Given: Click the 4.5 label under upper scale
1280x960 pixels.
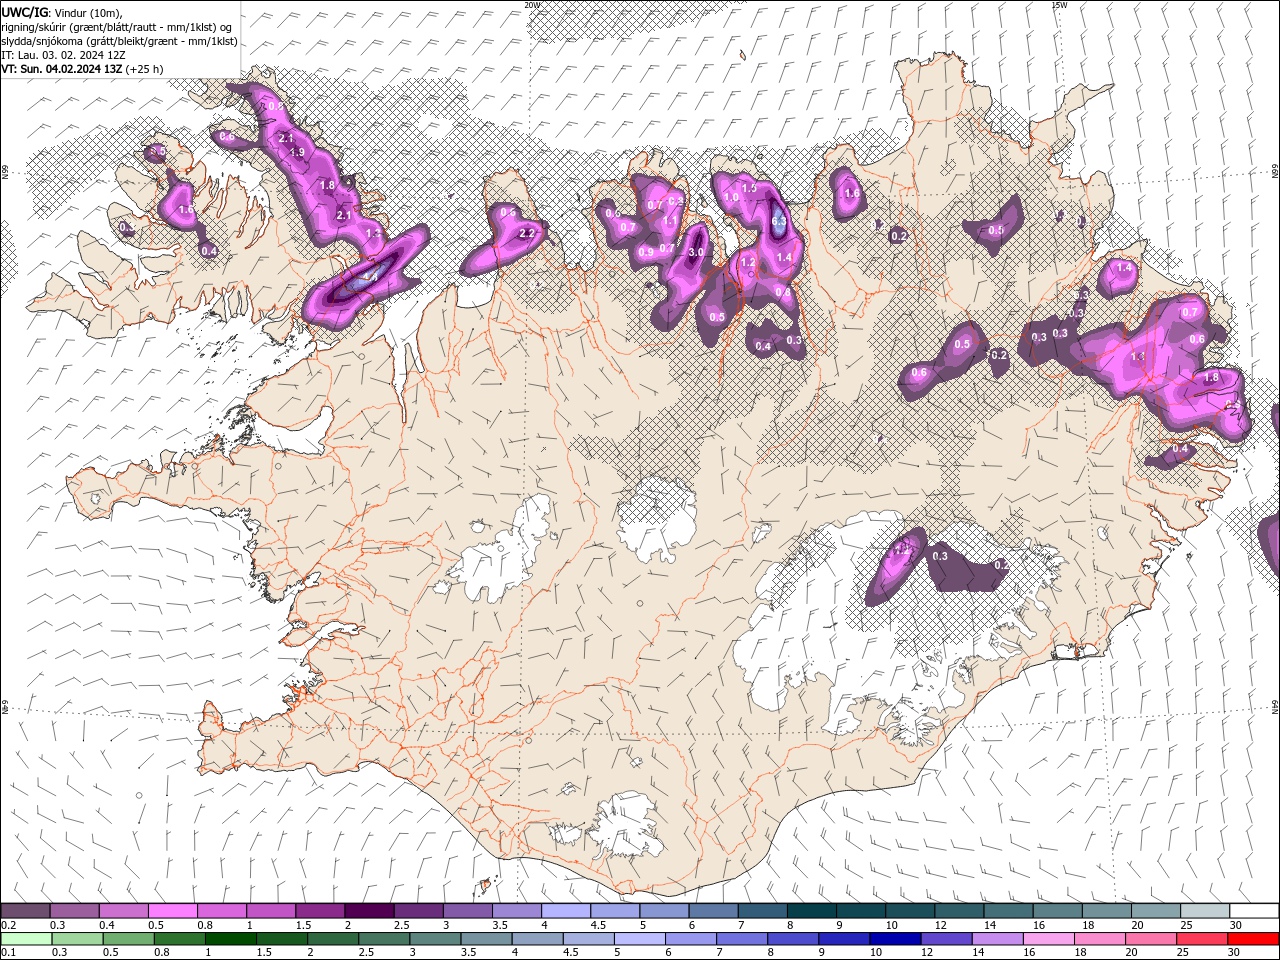Looking at the screenshot, I should coord(598,925).
